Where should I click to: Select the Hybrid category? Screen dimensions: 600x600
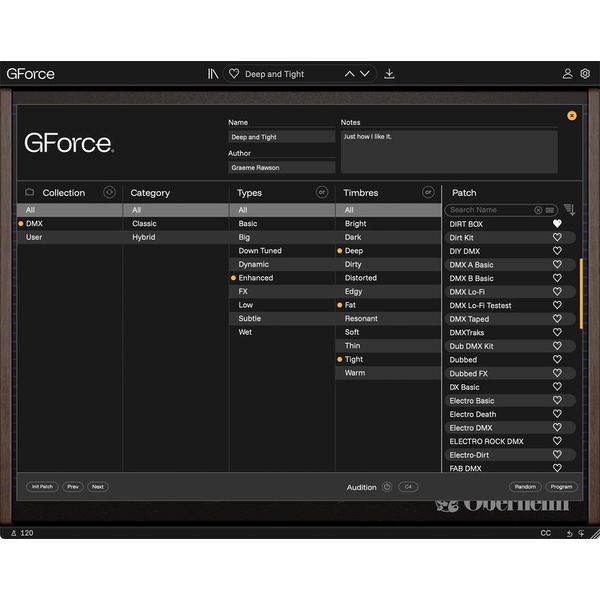176,237
